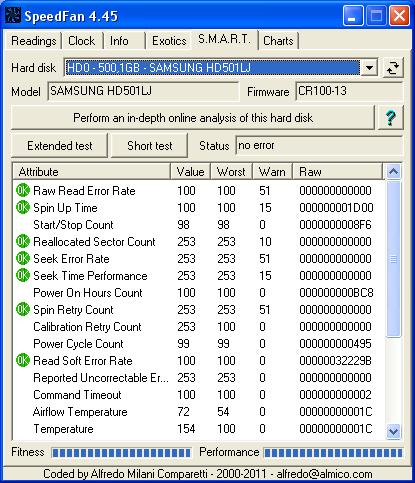
Task: Sort by the Attribute column header
Action: [92, 172]
